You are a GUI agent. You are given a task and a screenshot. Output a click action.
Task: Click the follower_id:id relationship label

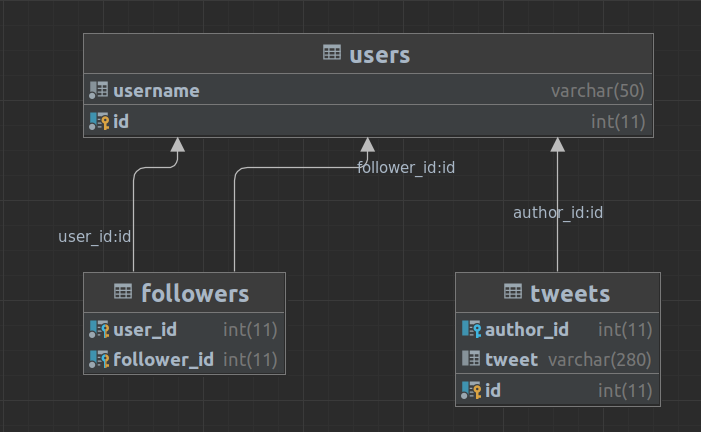coord(406,168)
